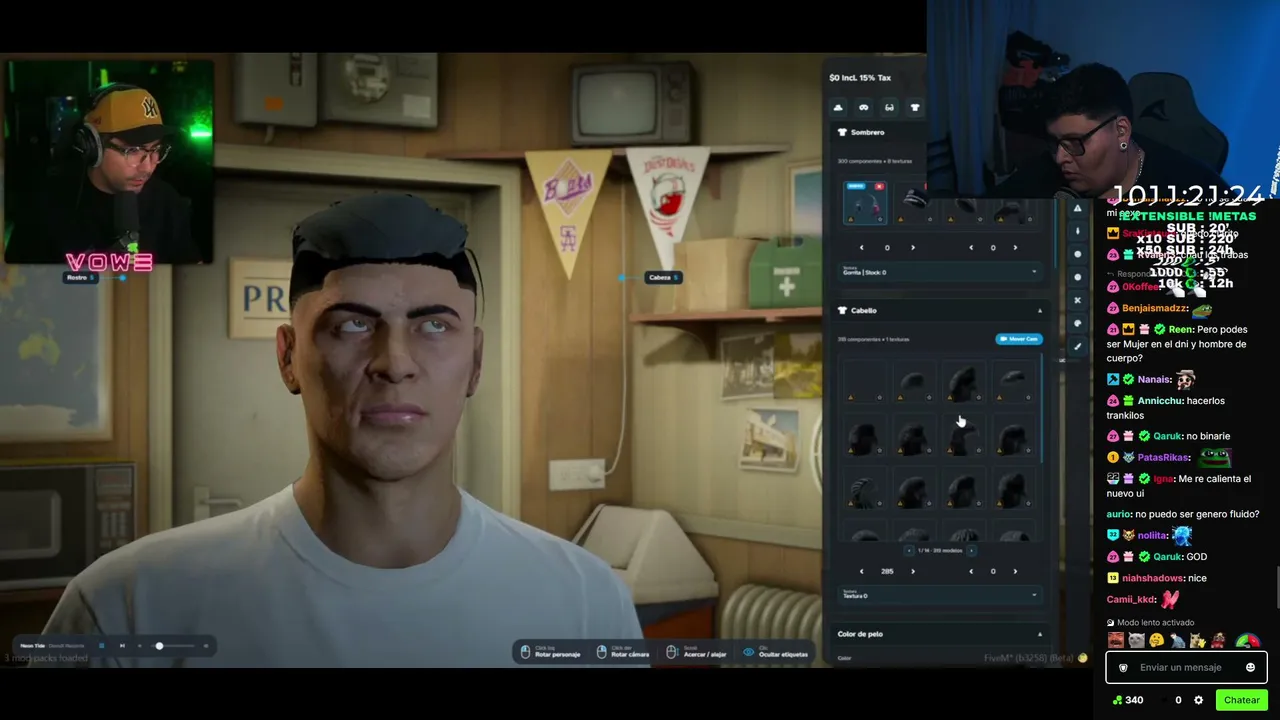Click the Mover Cam button

pyautogui.click(x=1019, y=339)
